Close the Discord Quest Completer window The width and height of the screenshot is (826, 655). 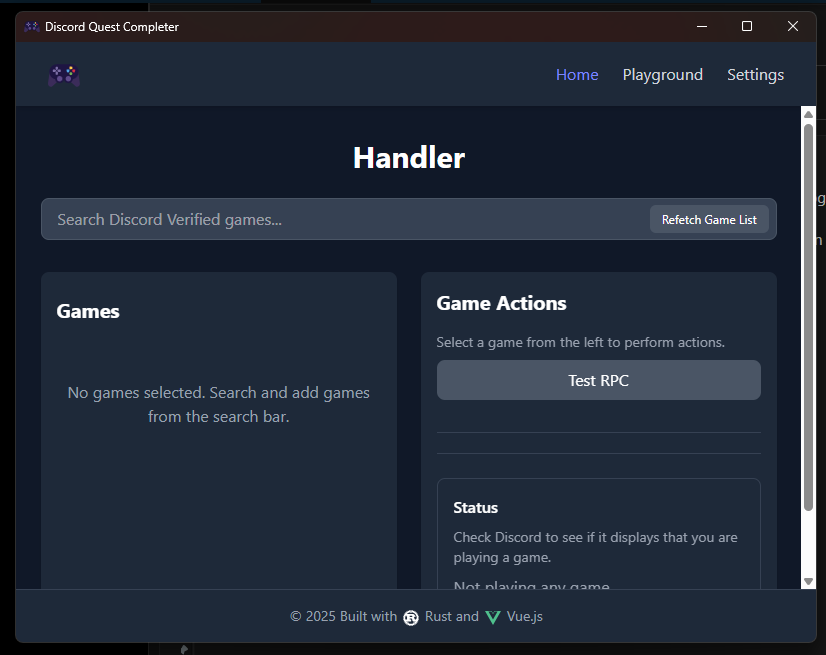[x=792, y=26]
